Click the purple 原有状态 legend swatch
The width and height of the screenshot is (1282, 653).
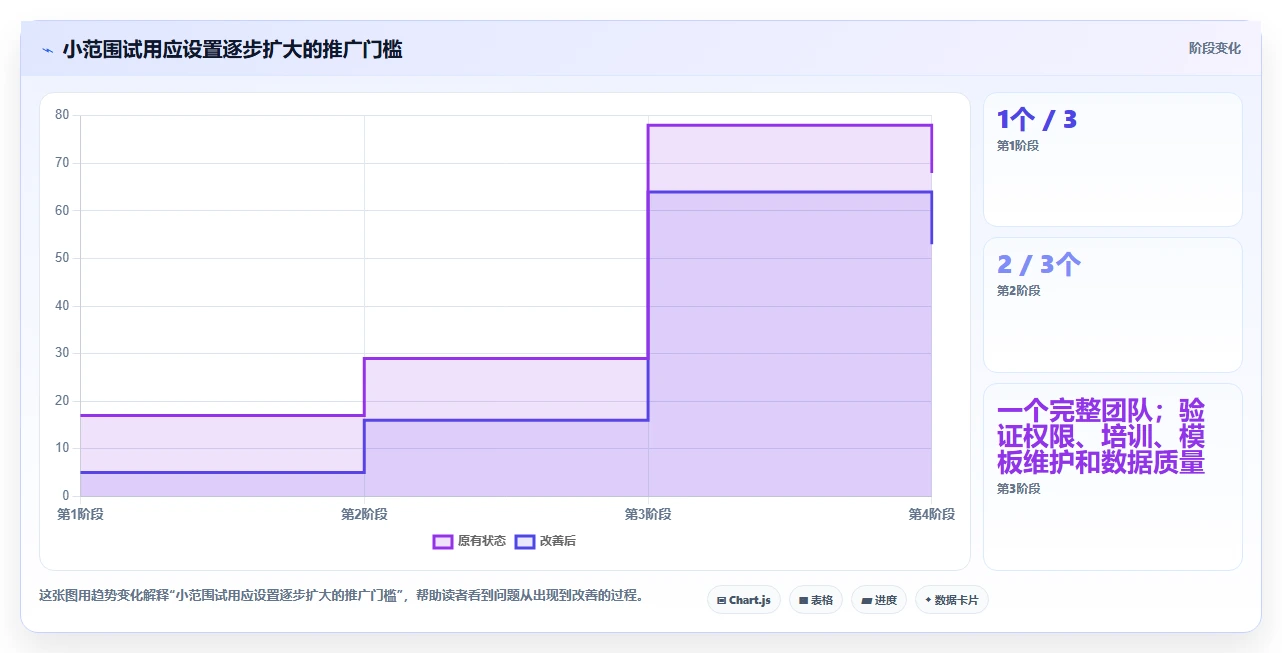pyautogui.click(x=443, y=541)
